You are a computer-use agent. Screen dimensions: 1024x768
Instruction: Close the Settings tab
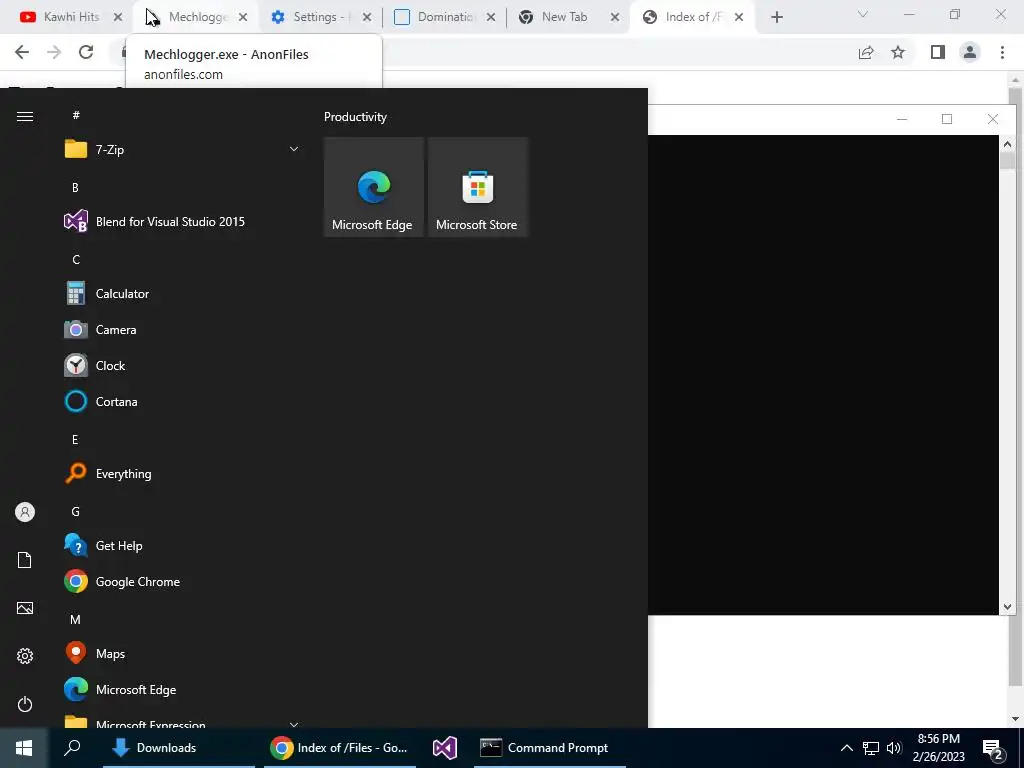click(366, 18)
